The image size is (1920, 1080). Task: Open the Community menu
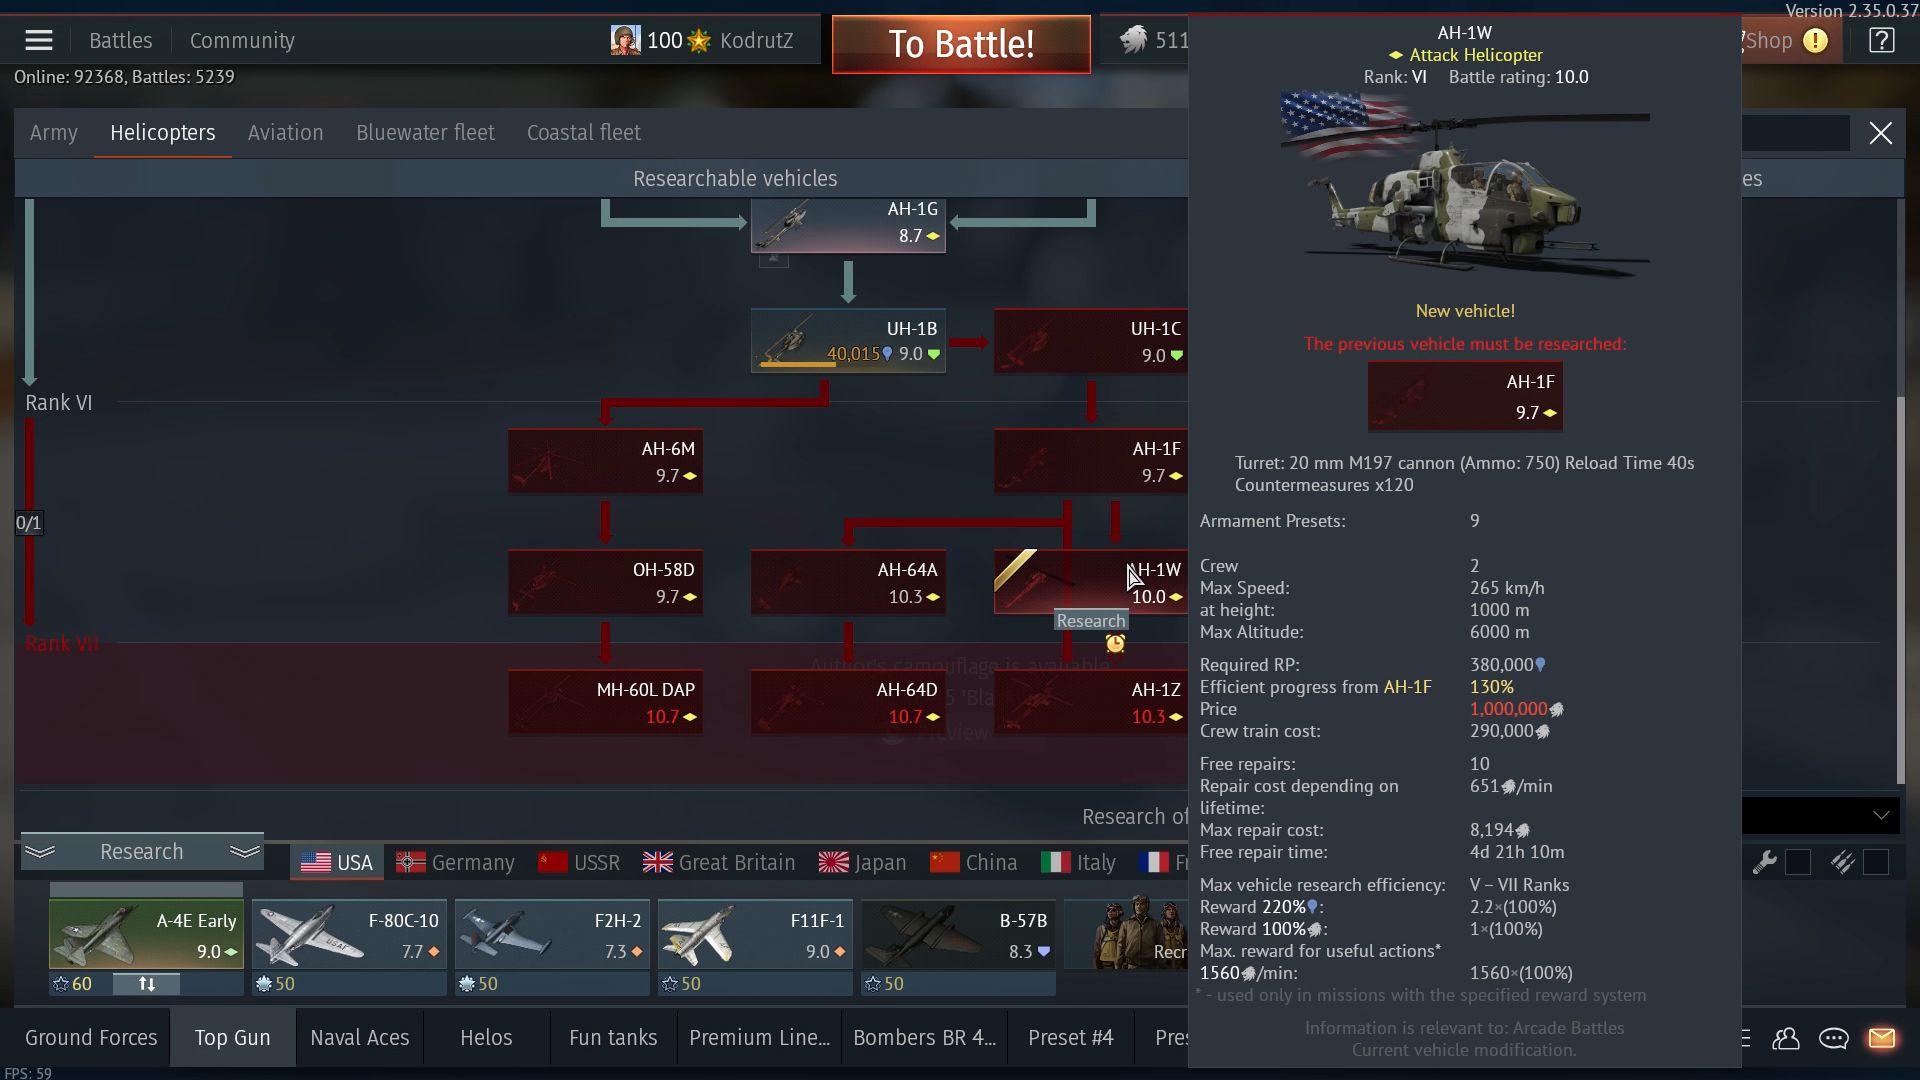pyautogui.click(x=242, y=41)
